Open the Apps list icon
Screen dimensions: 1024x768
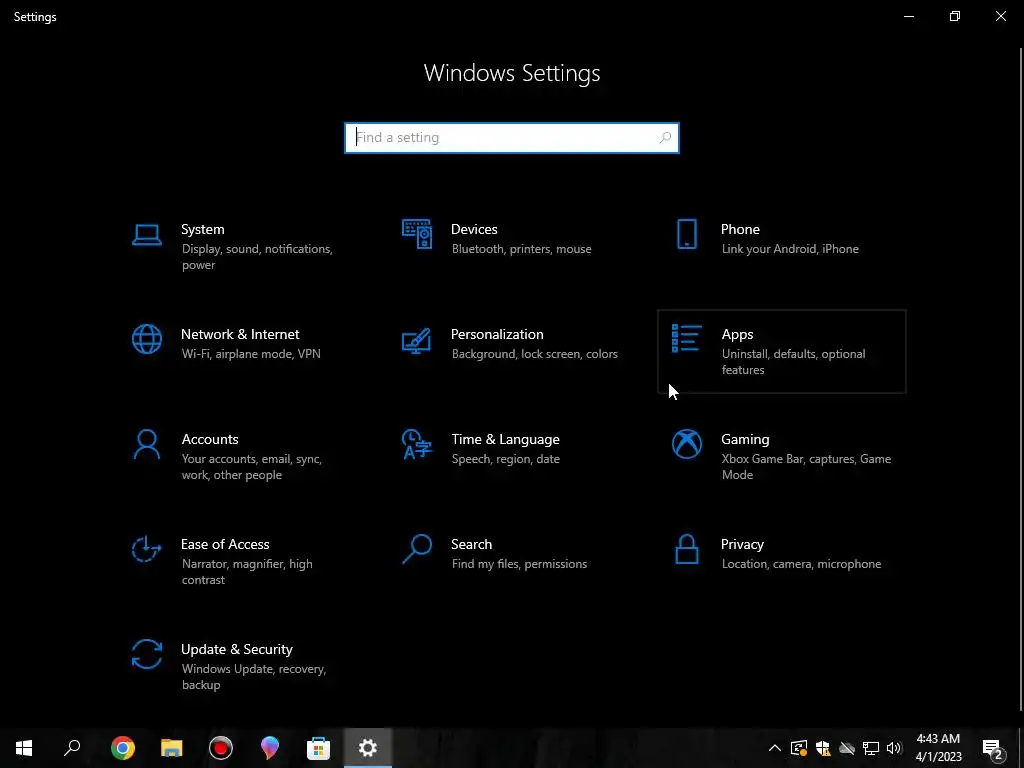tap(686, 338)
